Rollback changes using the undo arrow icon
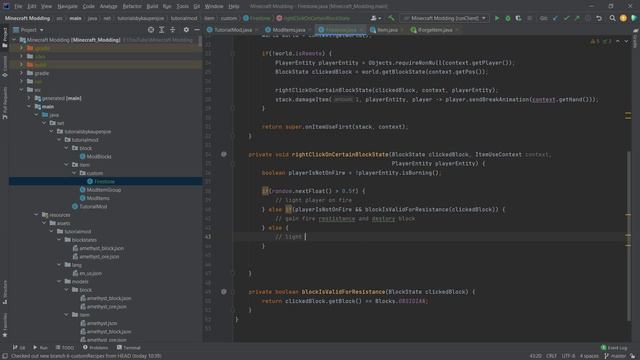Viewport: 640px width, 360px height. coord(599,18)
